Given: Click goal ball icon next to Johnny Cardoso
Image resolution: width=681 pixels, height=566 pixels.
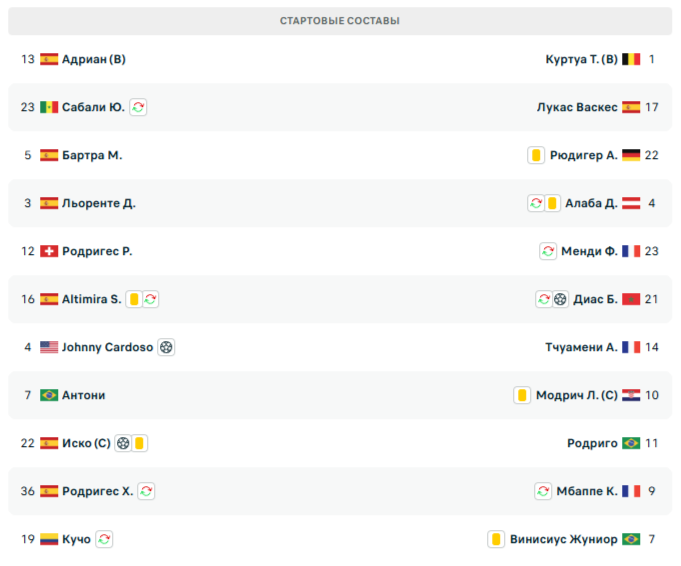Looking at the screenshot, I should click(x=166, y=347).
